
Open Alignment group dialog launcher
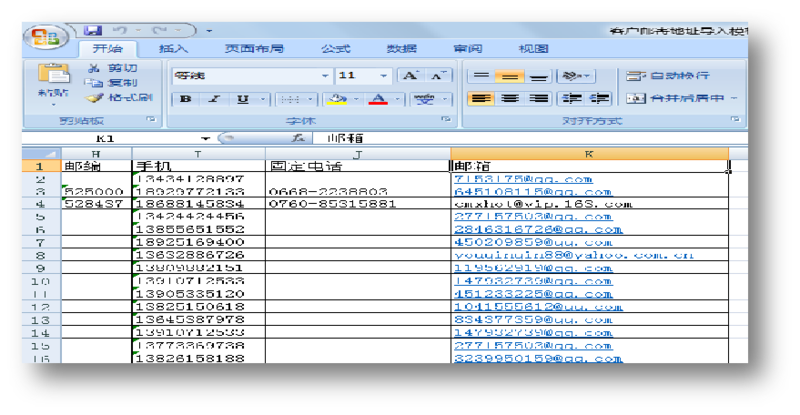(x=735, y=119)
